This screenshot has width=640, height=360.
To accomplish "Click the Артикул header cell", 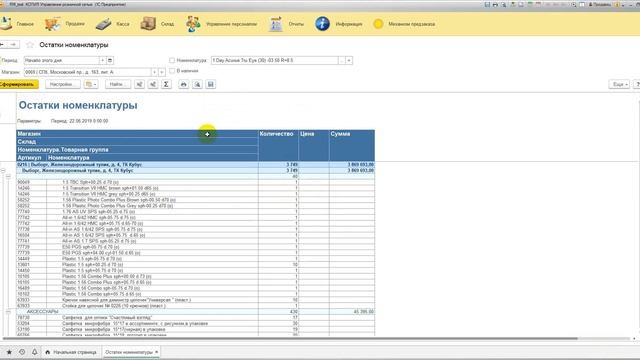I will point(31,158).
